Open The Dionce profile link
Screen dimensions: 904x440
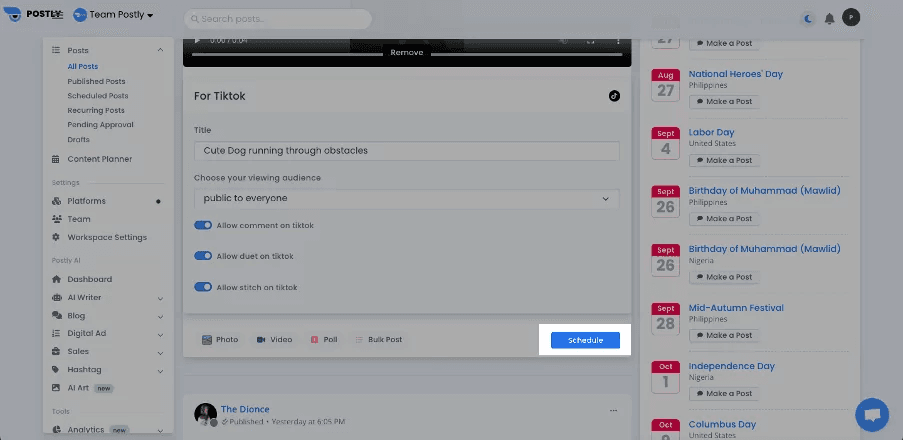[x=245, y=409]
